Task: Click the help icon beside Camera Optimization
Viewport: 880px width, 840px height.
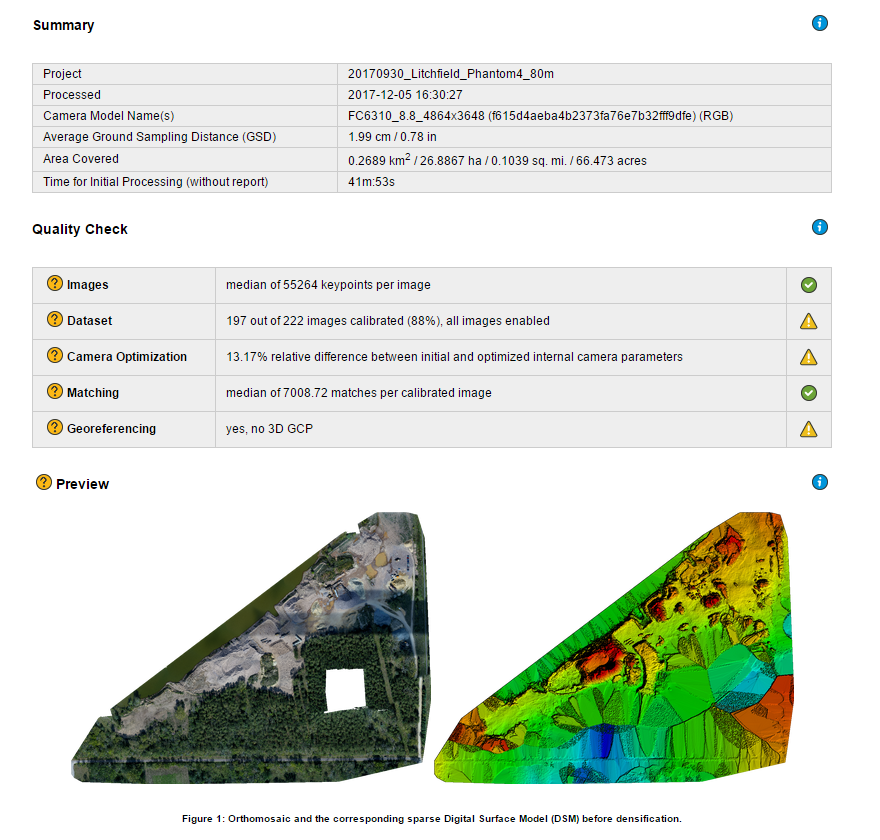Action: pyautogui.click(x=54, y=355)
